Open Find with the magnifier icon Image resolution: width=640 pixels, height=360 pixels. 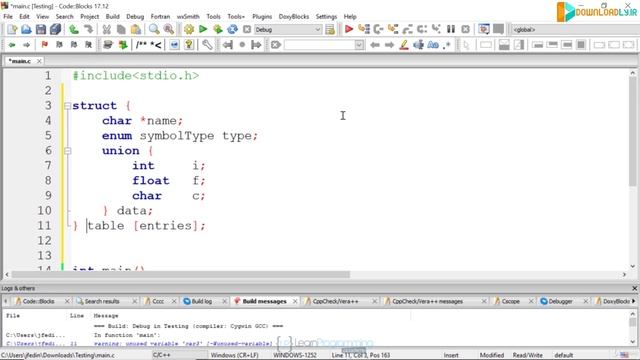(154, 29)
